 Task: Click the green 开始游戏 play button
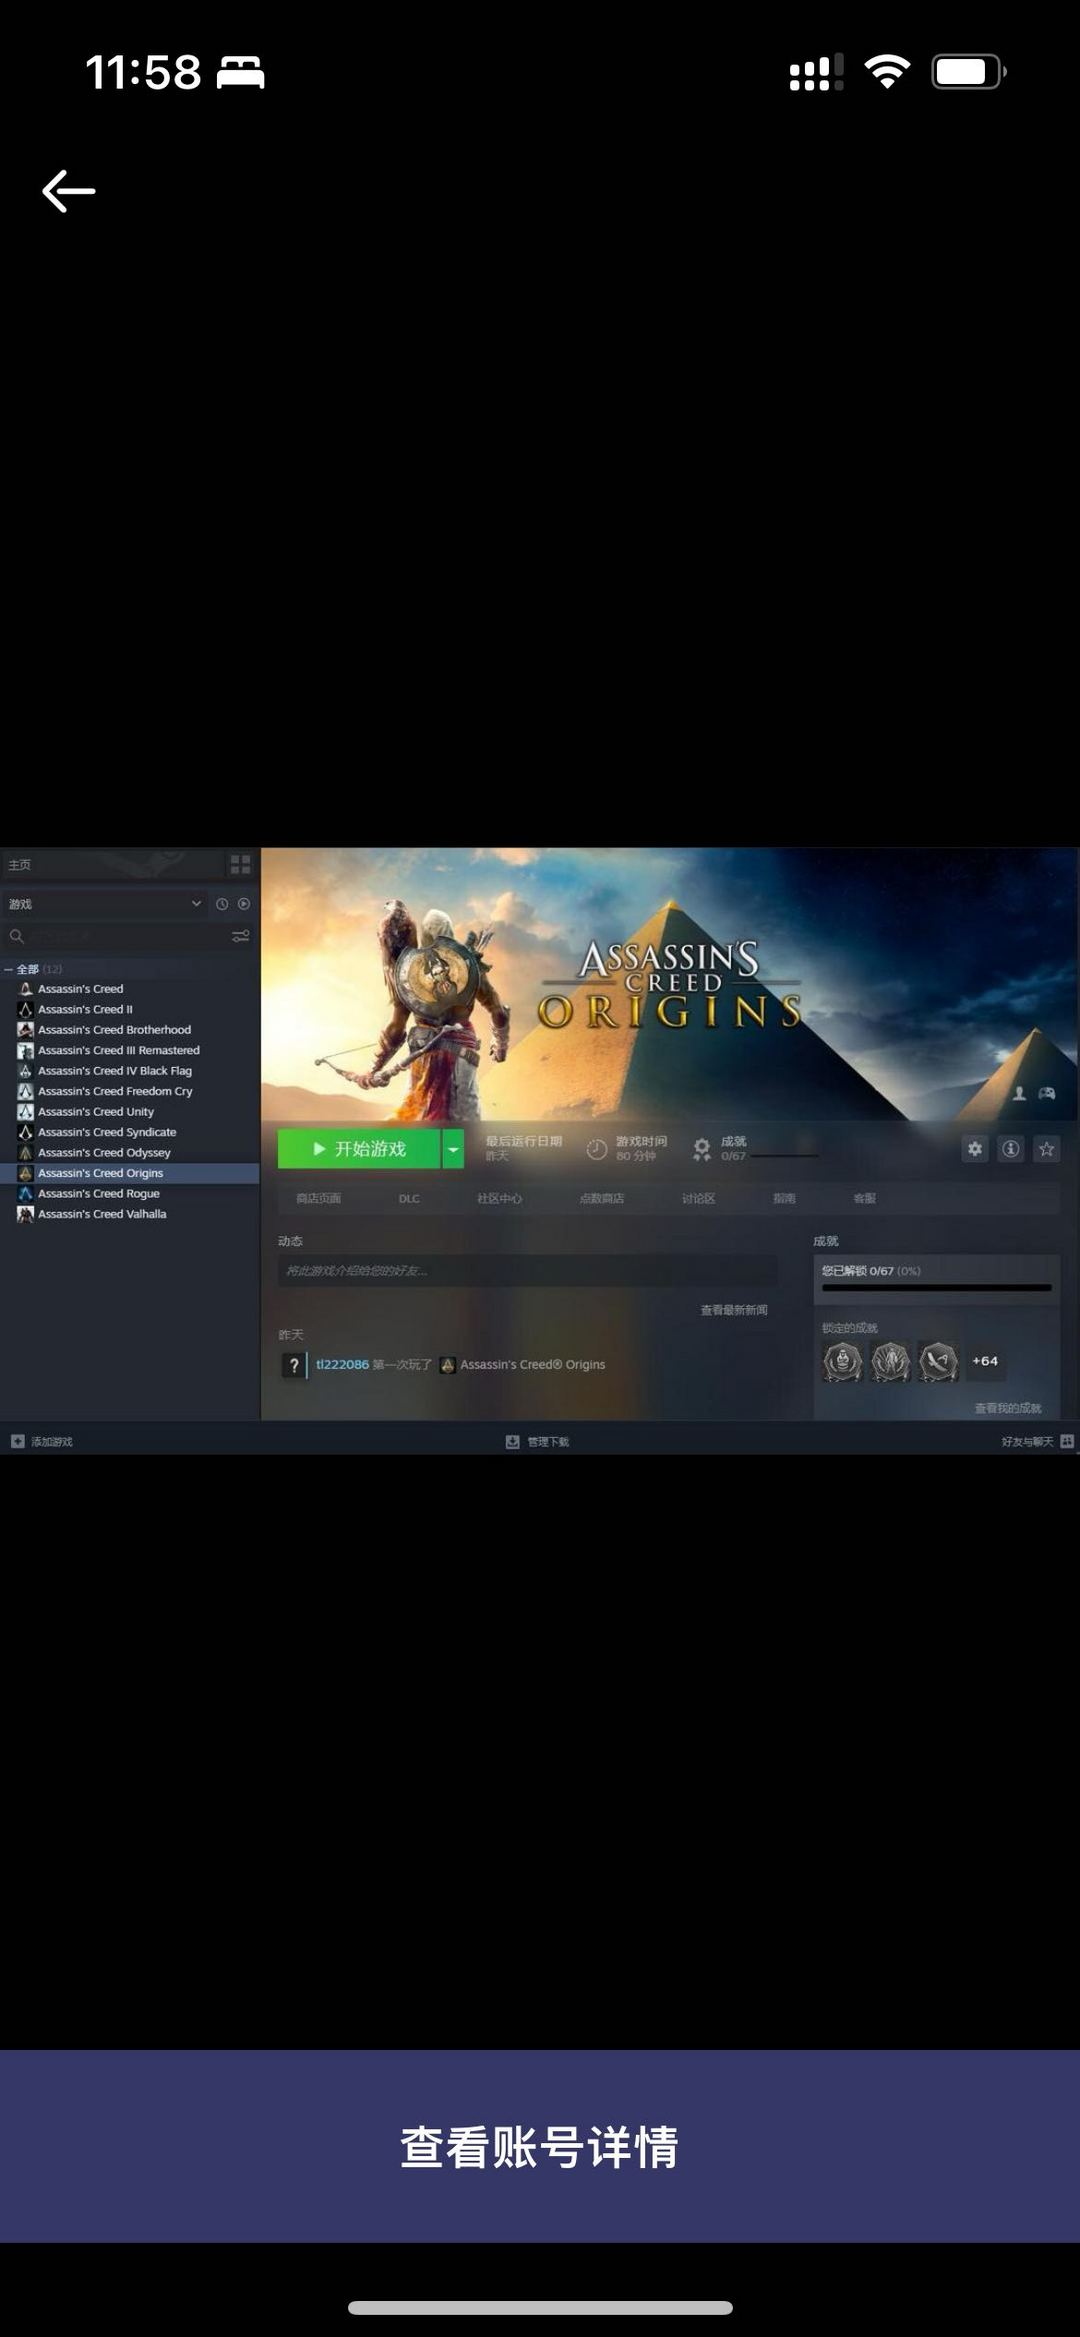click(359, 1149)
